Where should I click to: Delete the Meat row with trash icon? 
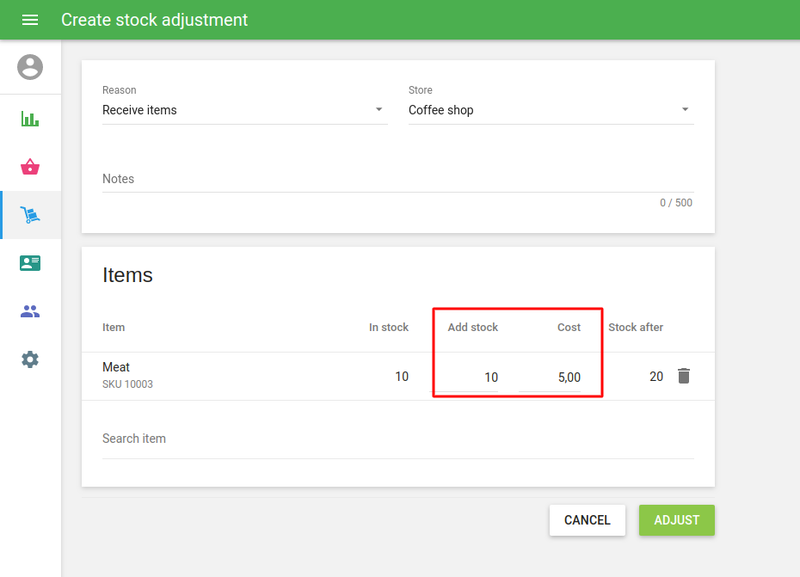point(684,376)
